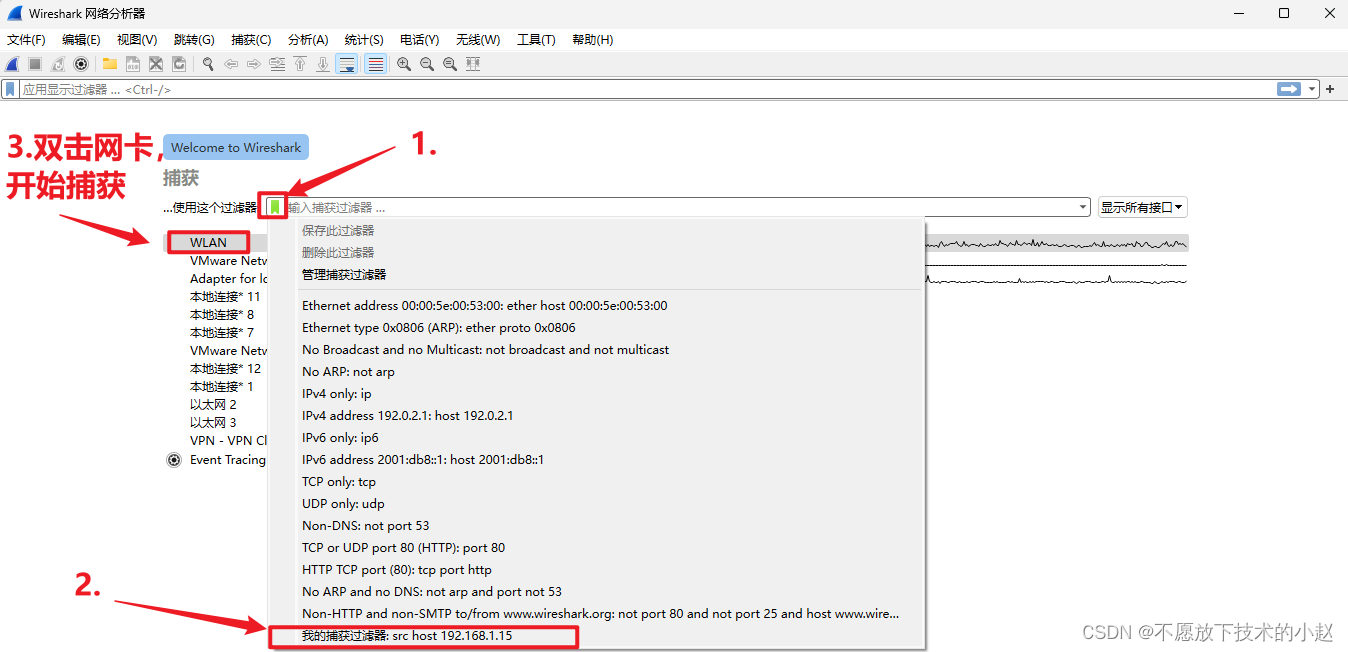Image resolution: width=1348 pixels, height=652 pixels.
Task: Choose 删除此过滤器 menu entry
Action: 338,252
